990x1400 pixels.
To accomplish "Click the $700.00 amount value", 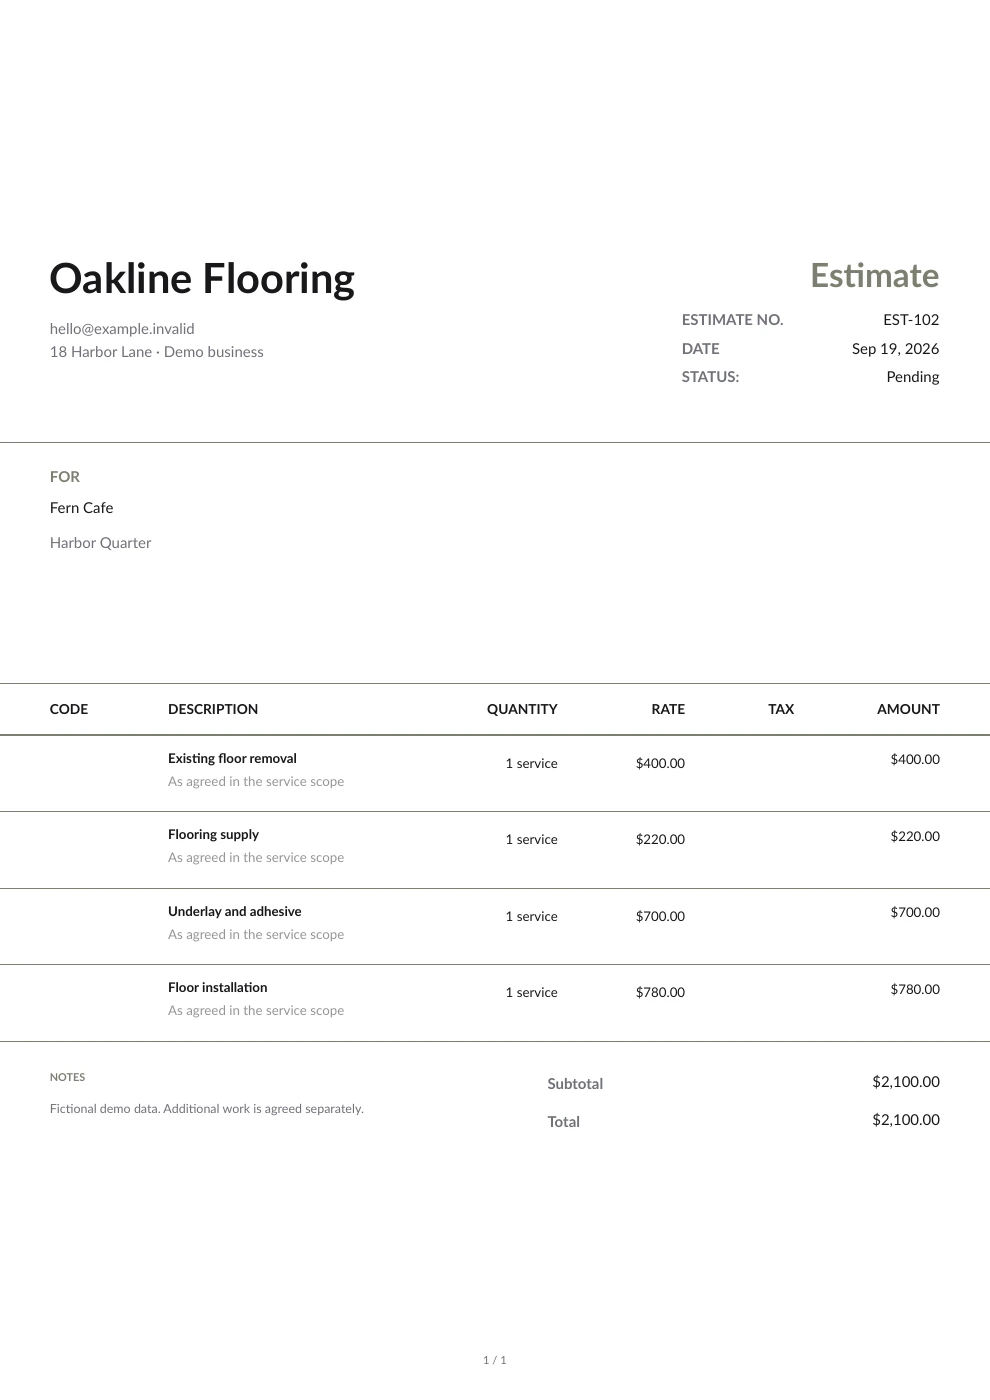I will (915, 912).
